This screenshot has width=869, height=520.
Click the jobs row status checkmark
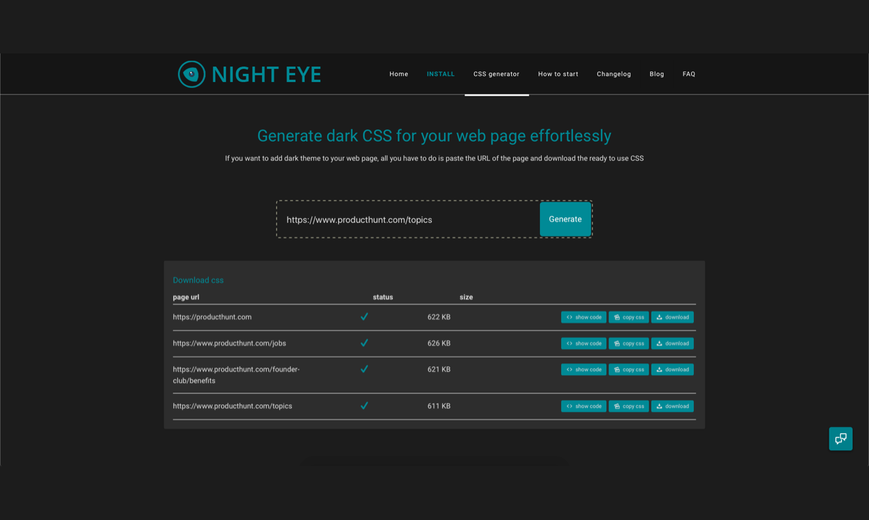[364, 343]
